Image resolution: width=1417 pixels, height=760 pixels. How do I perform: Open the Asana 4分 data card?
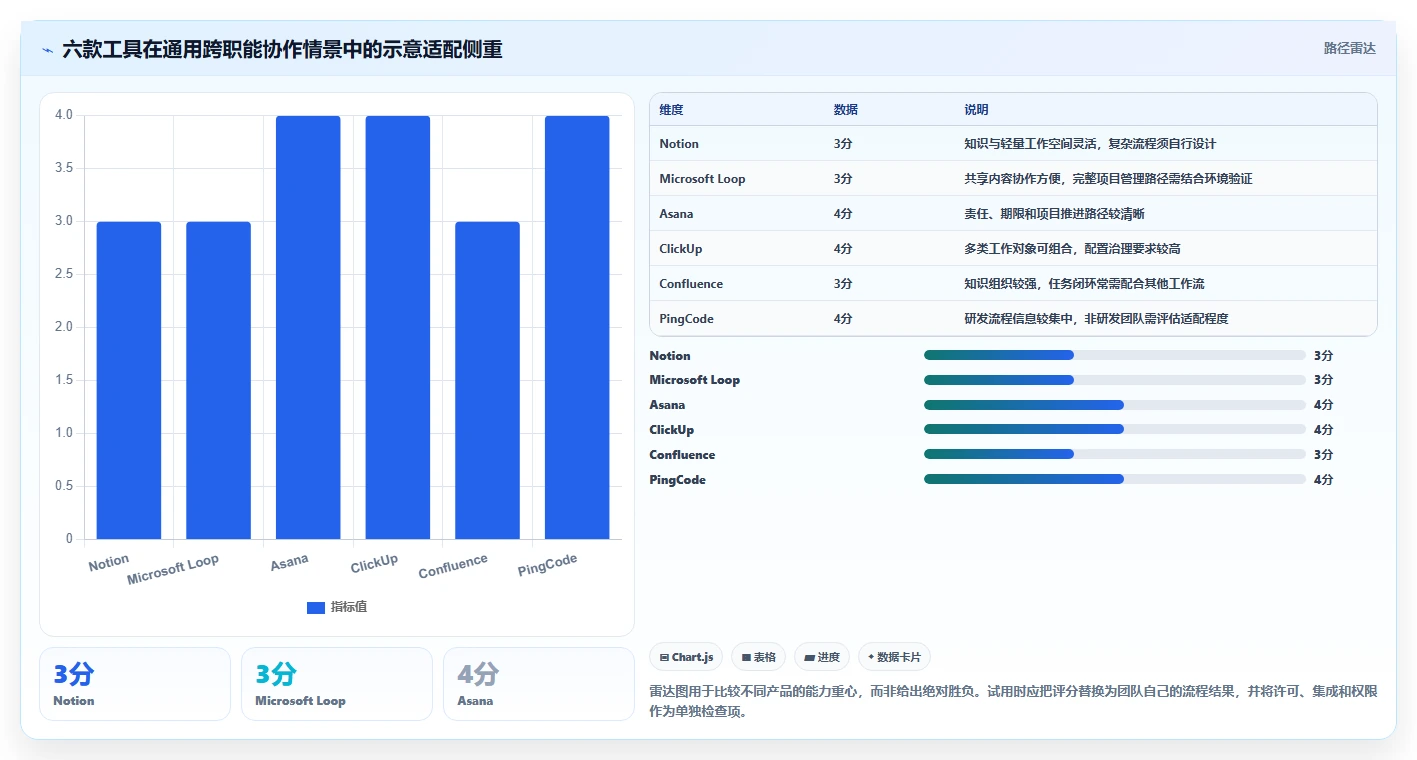[x=539, y=684]
